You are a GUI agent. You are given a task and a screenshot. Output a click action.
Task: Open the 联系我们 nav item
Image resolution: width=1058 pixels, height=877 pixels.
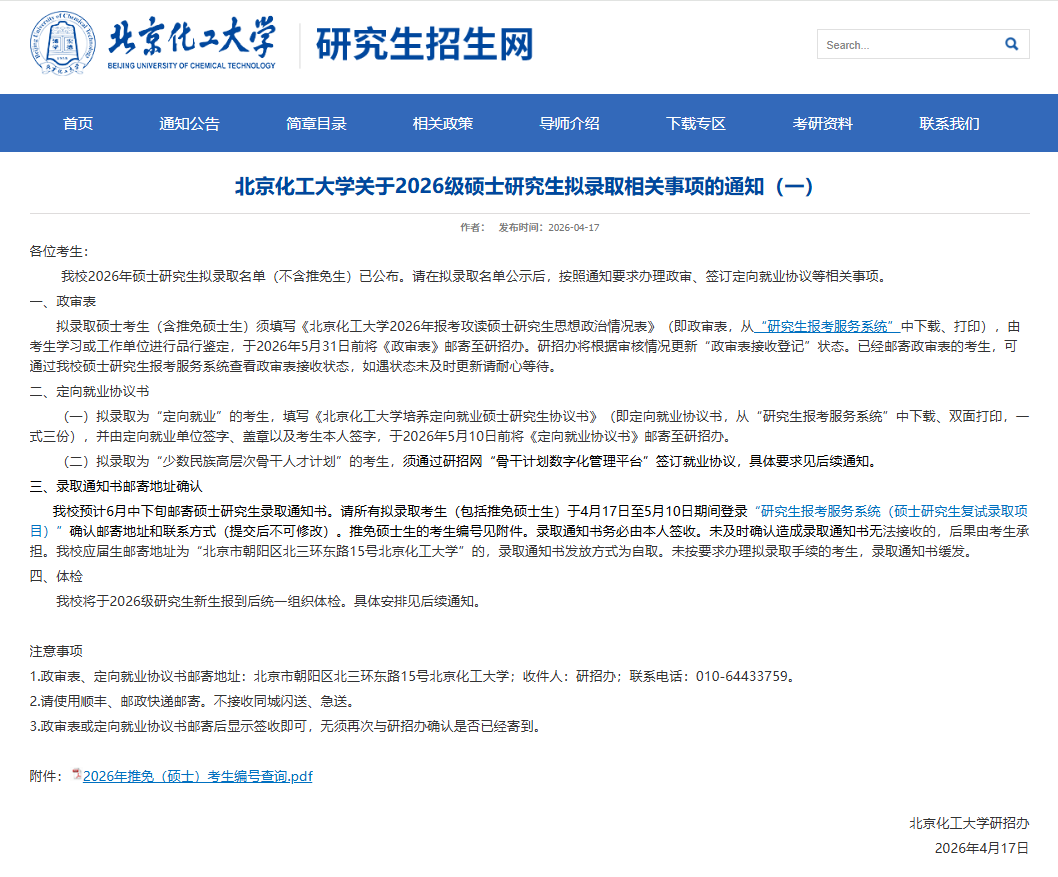[x=950, y=123]
